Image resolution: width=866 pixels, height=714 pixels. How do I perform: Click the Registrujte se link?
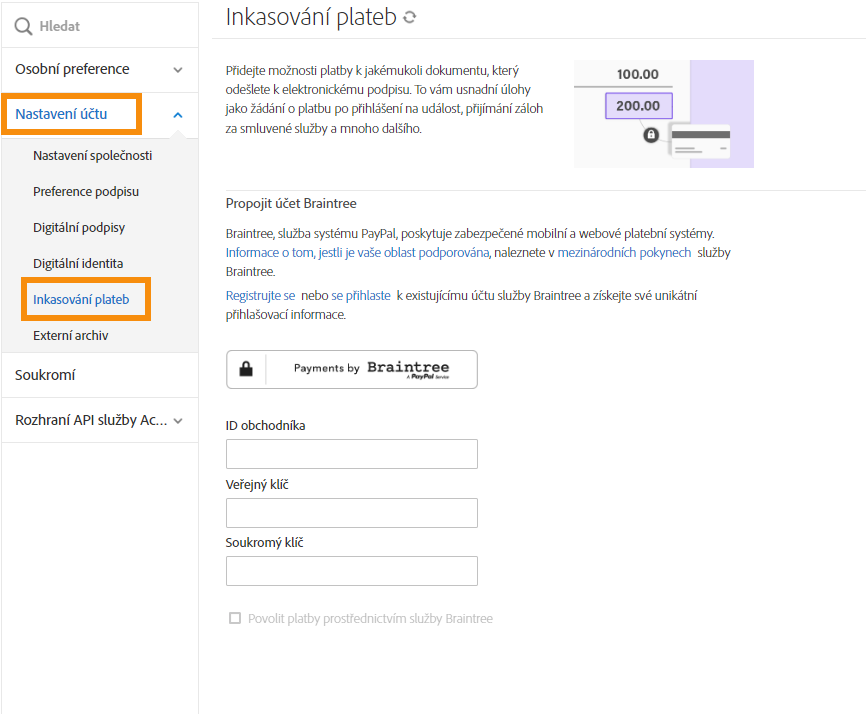(260, 296)
